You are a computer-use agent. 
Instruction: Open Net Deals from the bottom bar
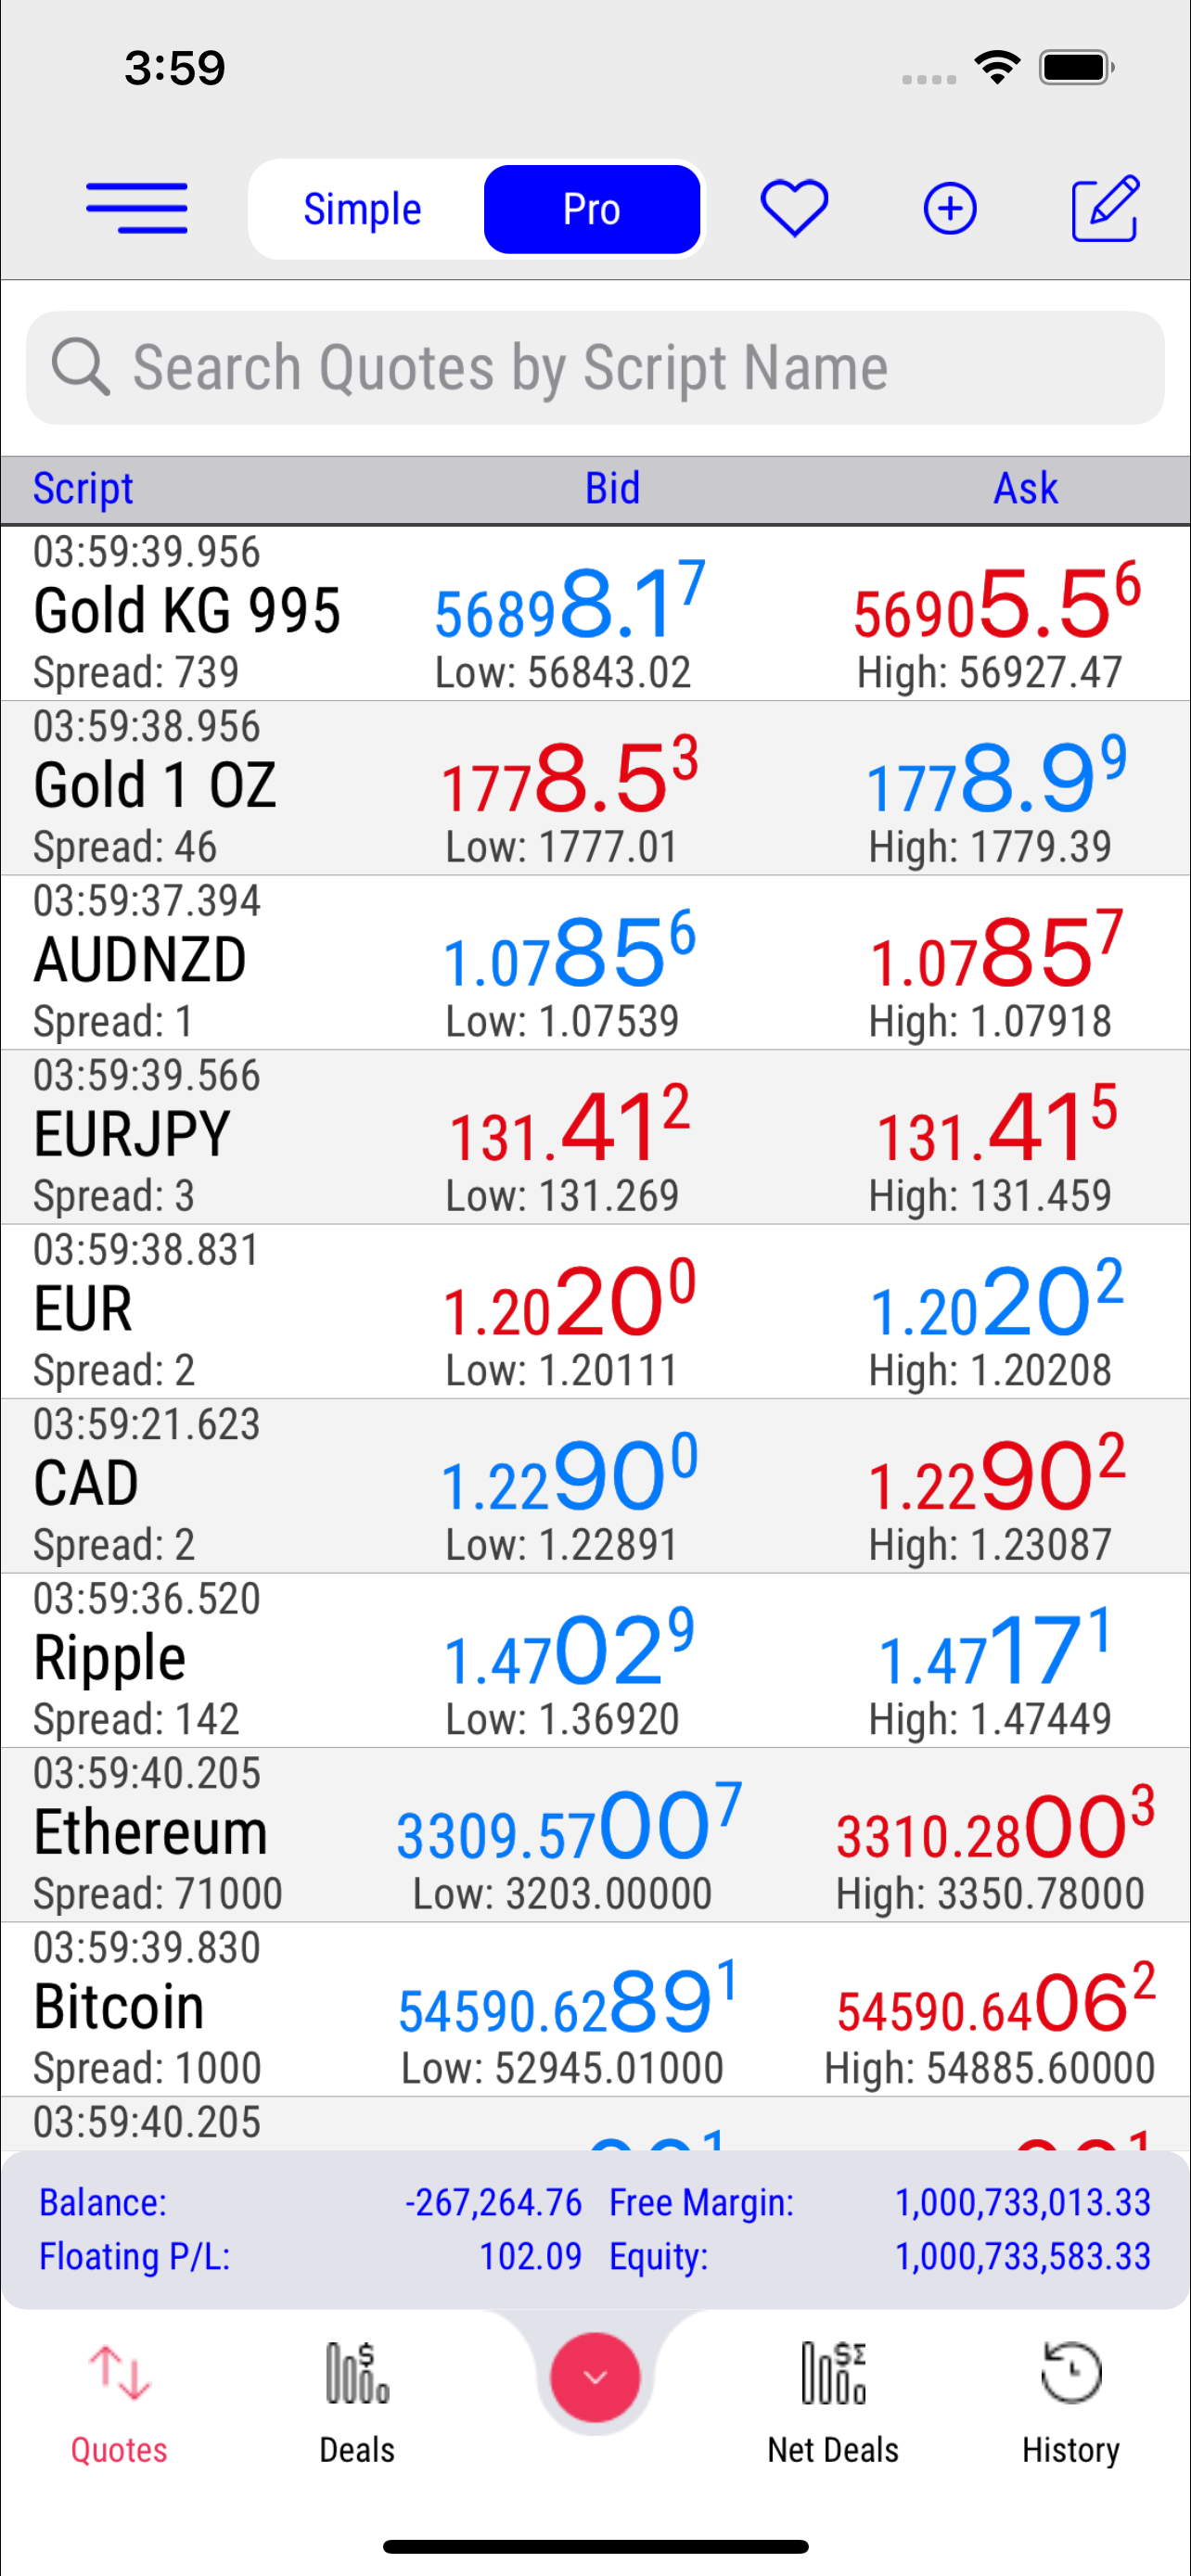point(833,2402)
